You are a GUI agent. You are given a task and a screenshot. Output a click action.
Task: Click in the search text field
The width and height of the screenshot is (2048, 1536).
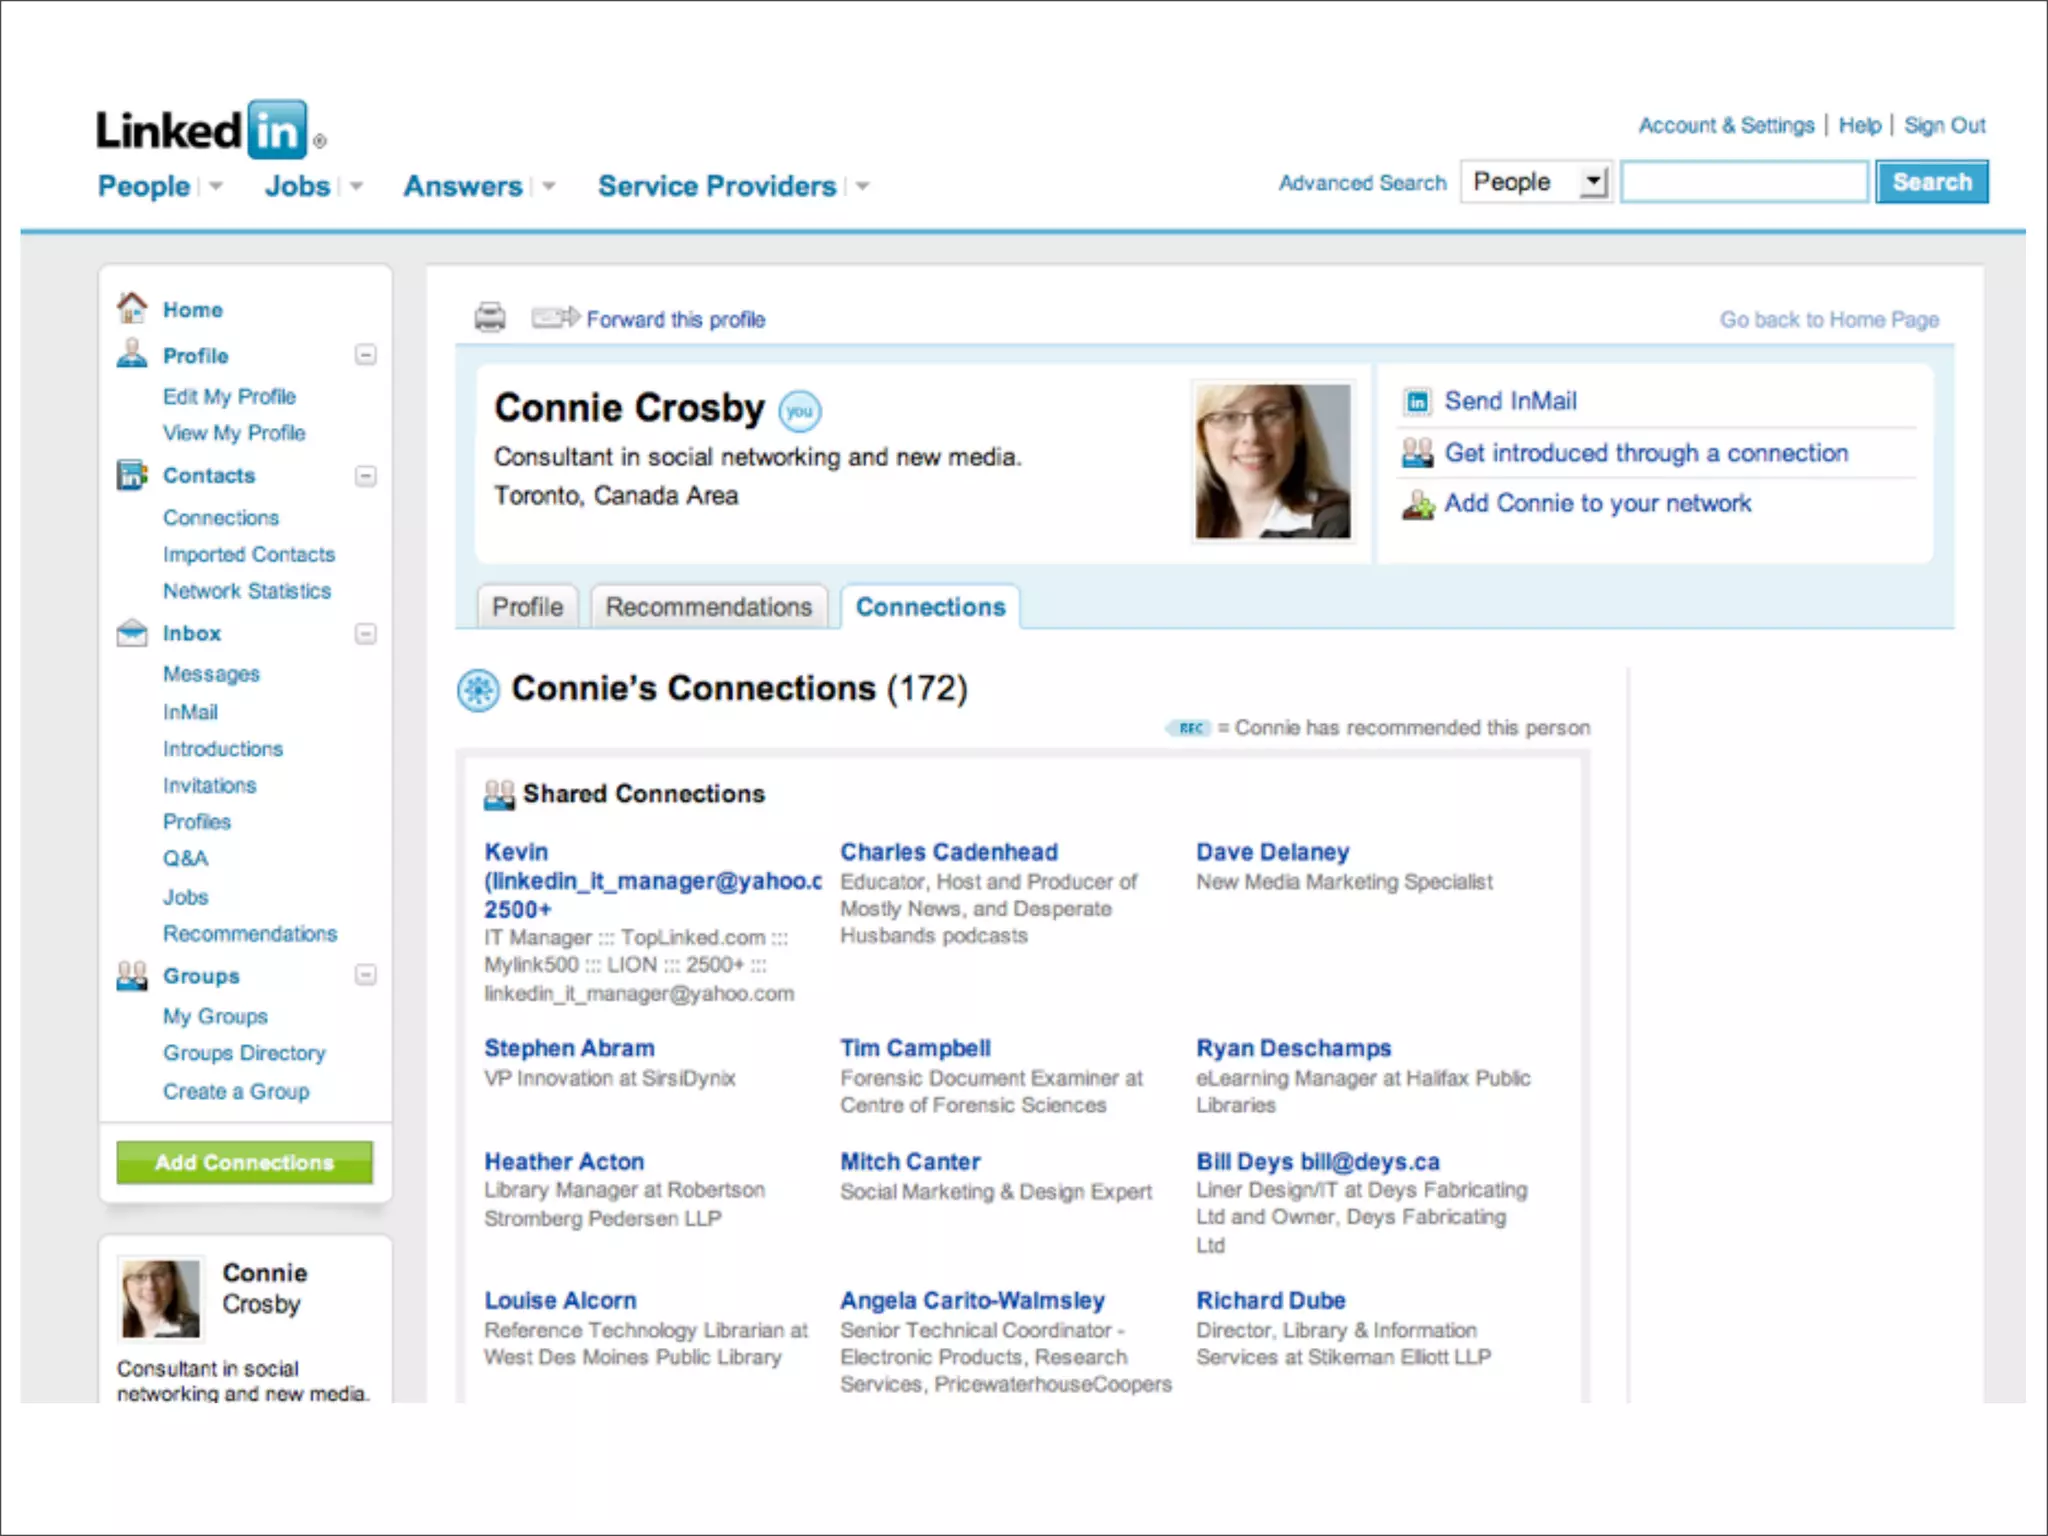tap(1744, 182)
